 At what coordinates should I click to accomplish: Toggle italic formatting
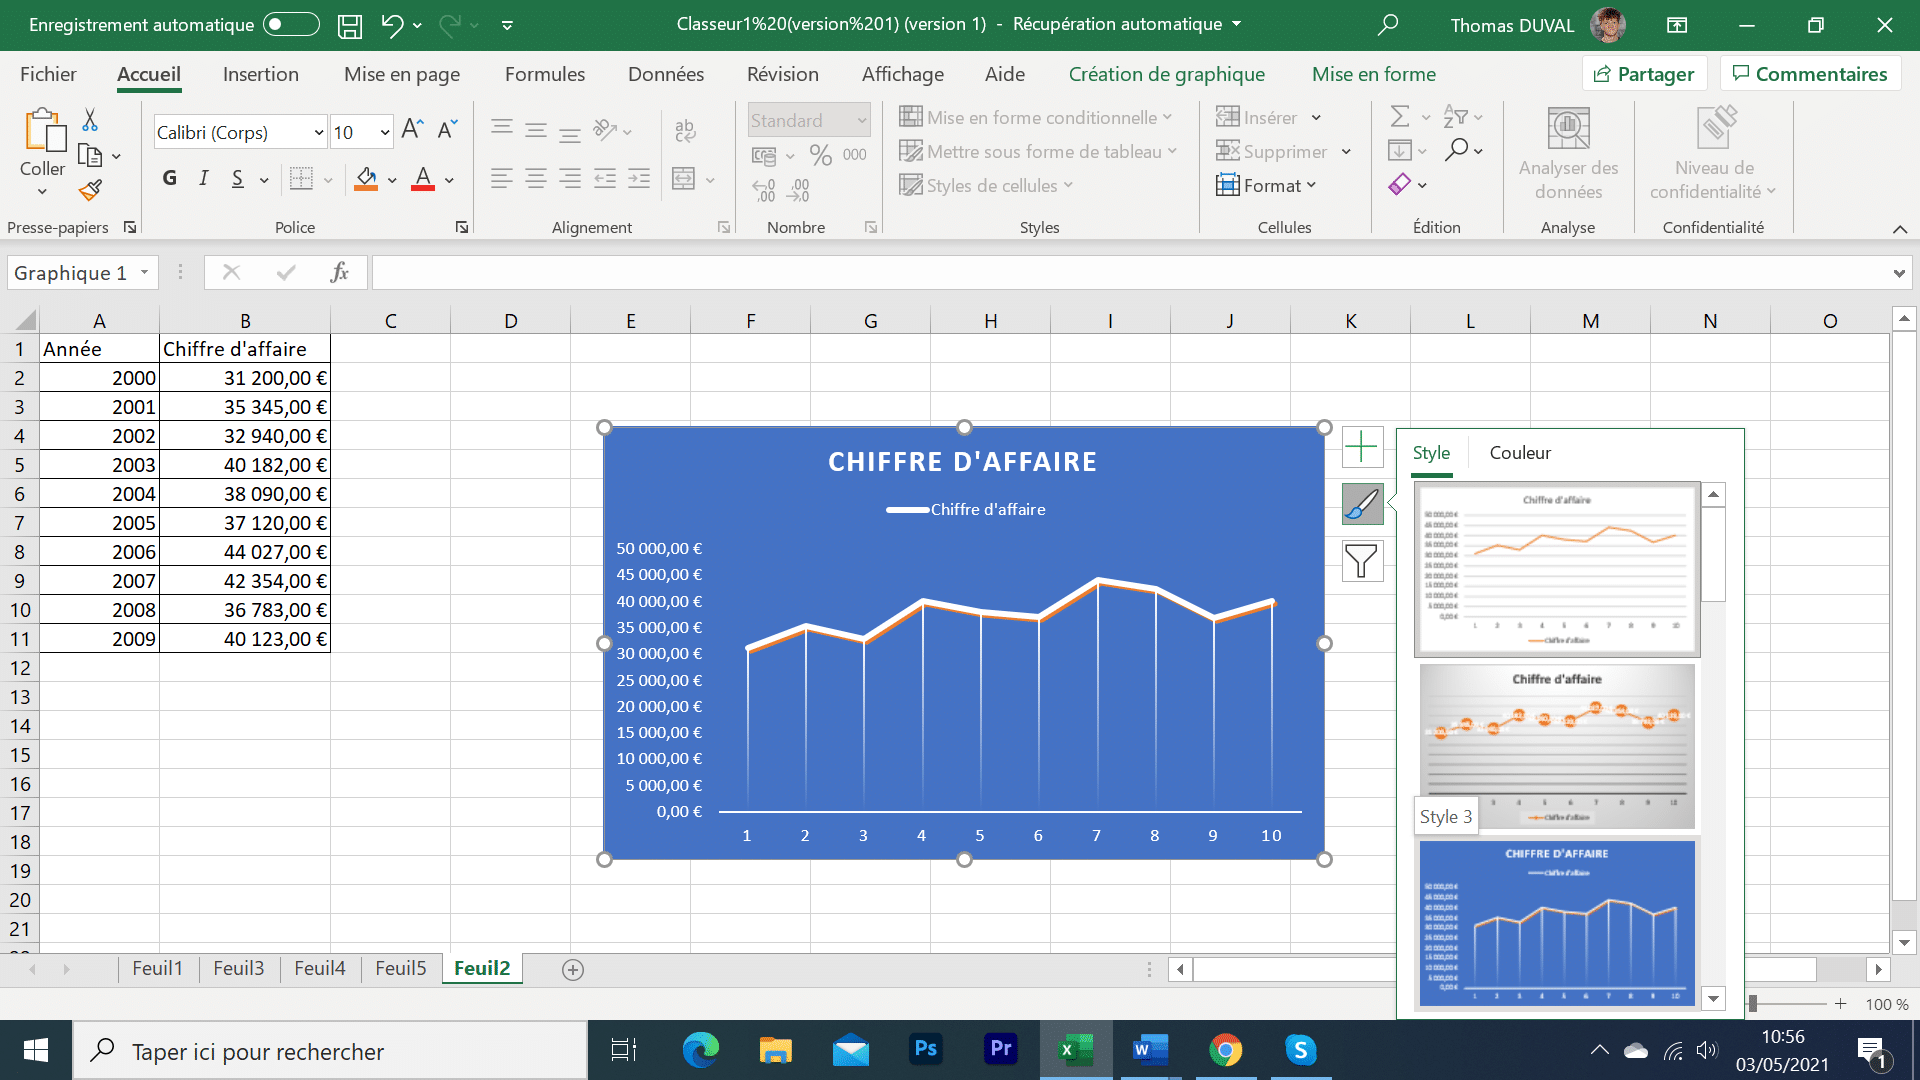203,178
